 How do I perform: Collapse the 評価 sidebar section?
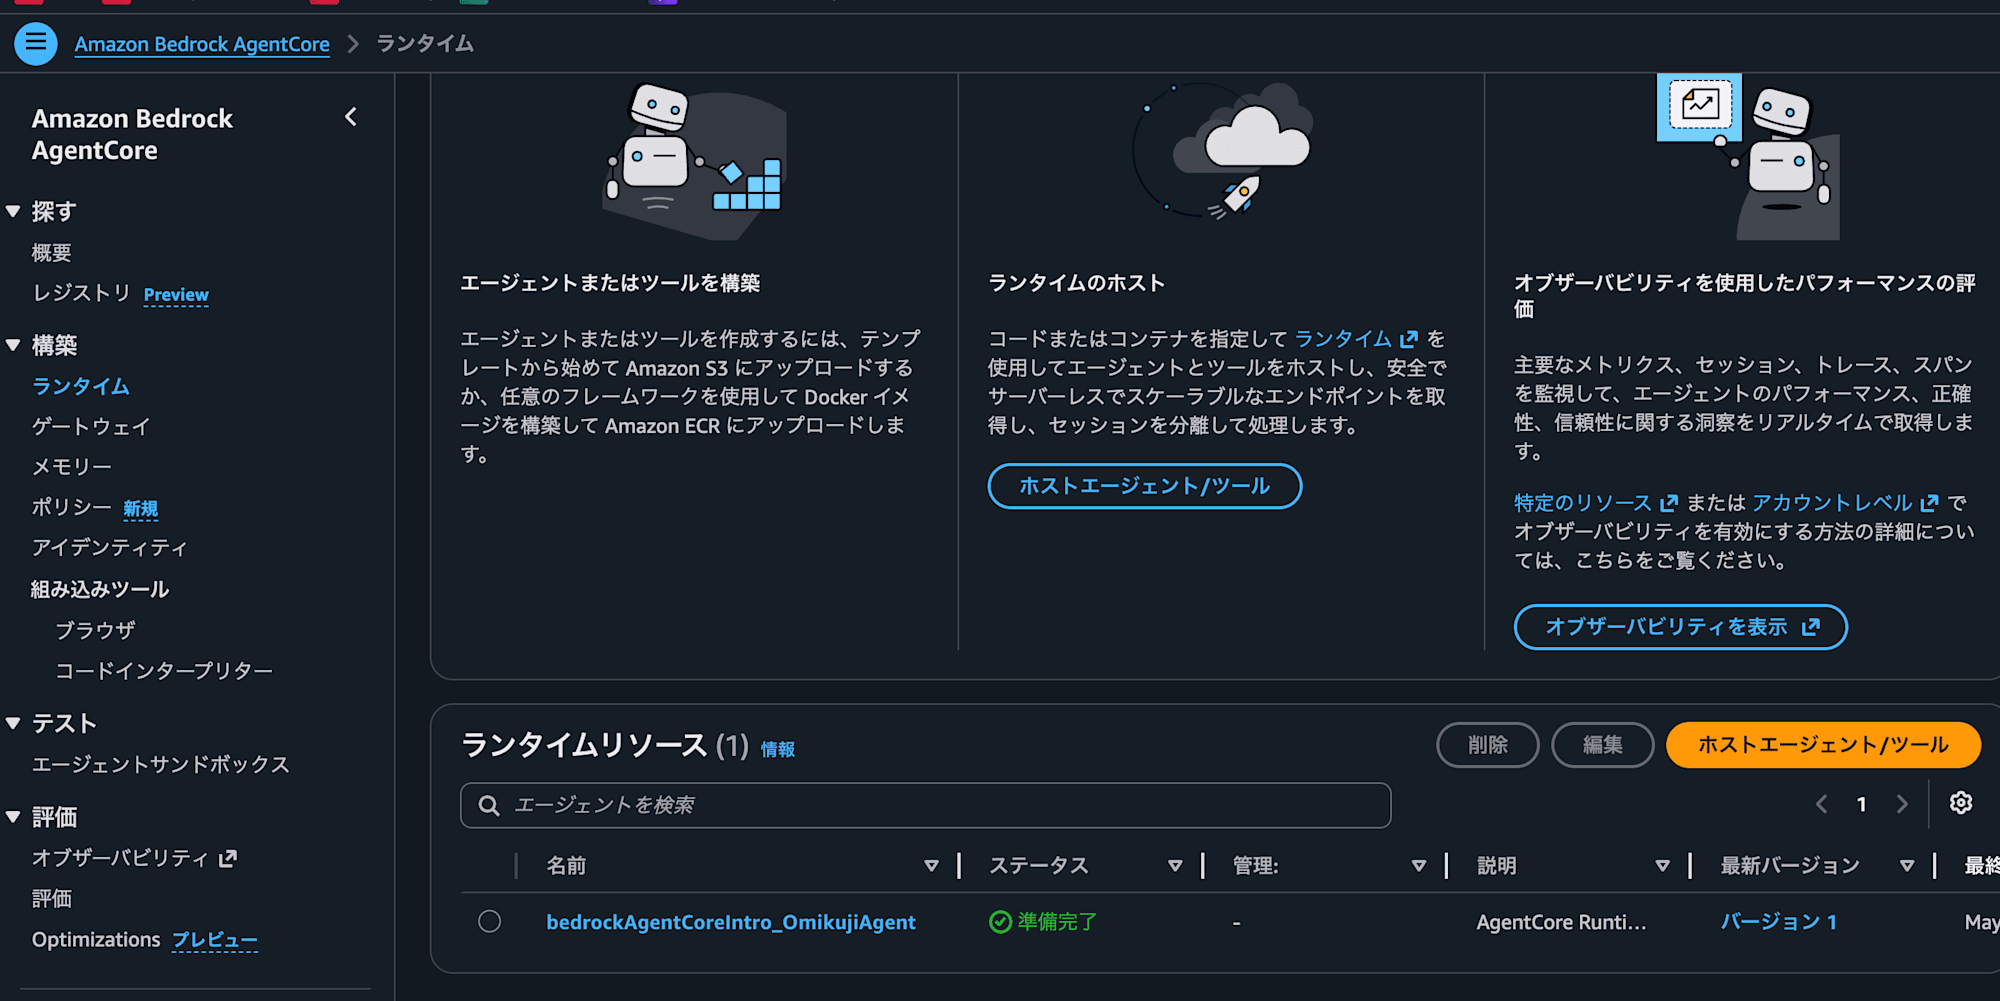tap(13, 817)
